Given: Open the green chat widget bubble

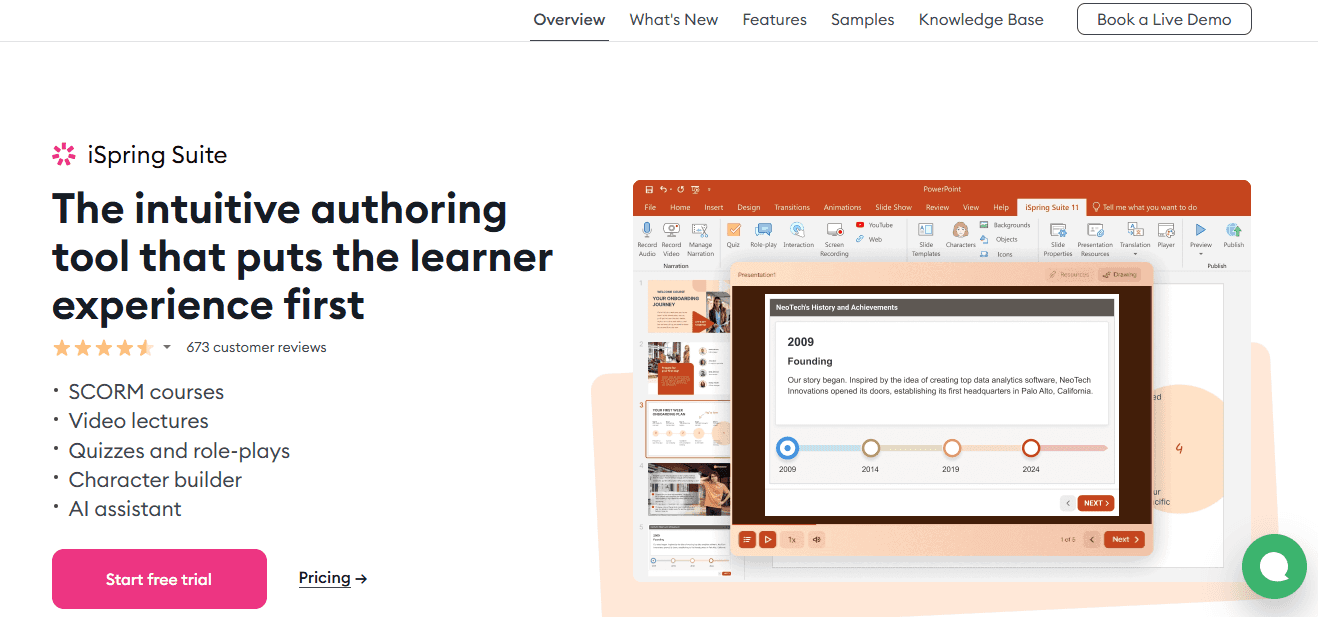Looking at the screenshot, I should (x=1274, y=567).
